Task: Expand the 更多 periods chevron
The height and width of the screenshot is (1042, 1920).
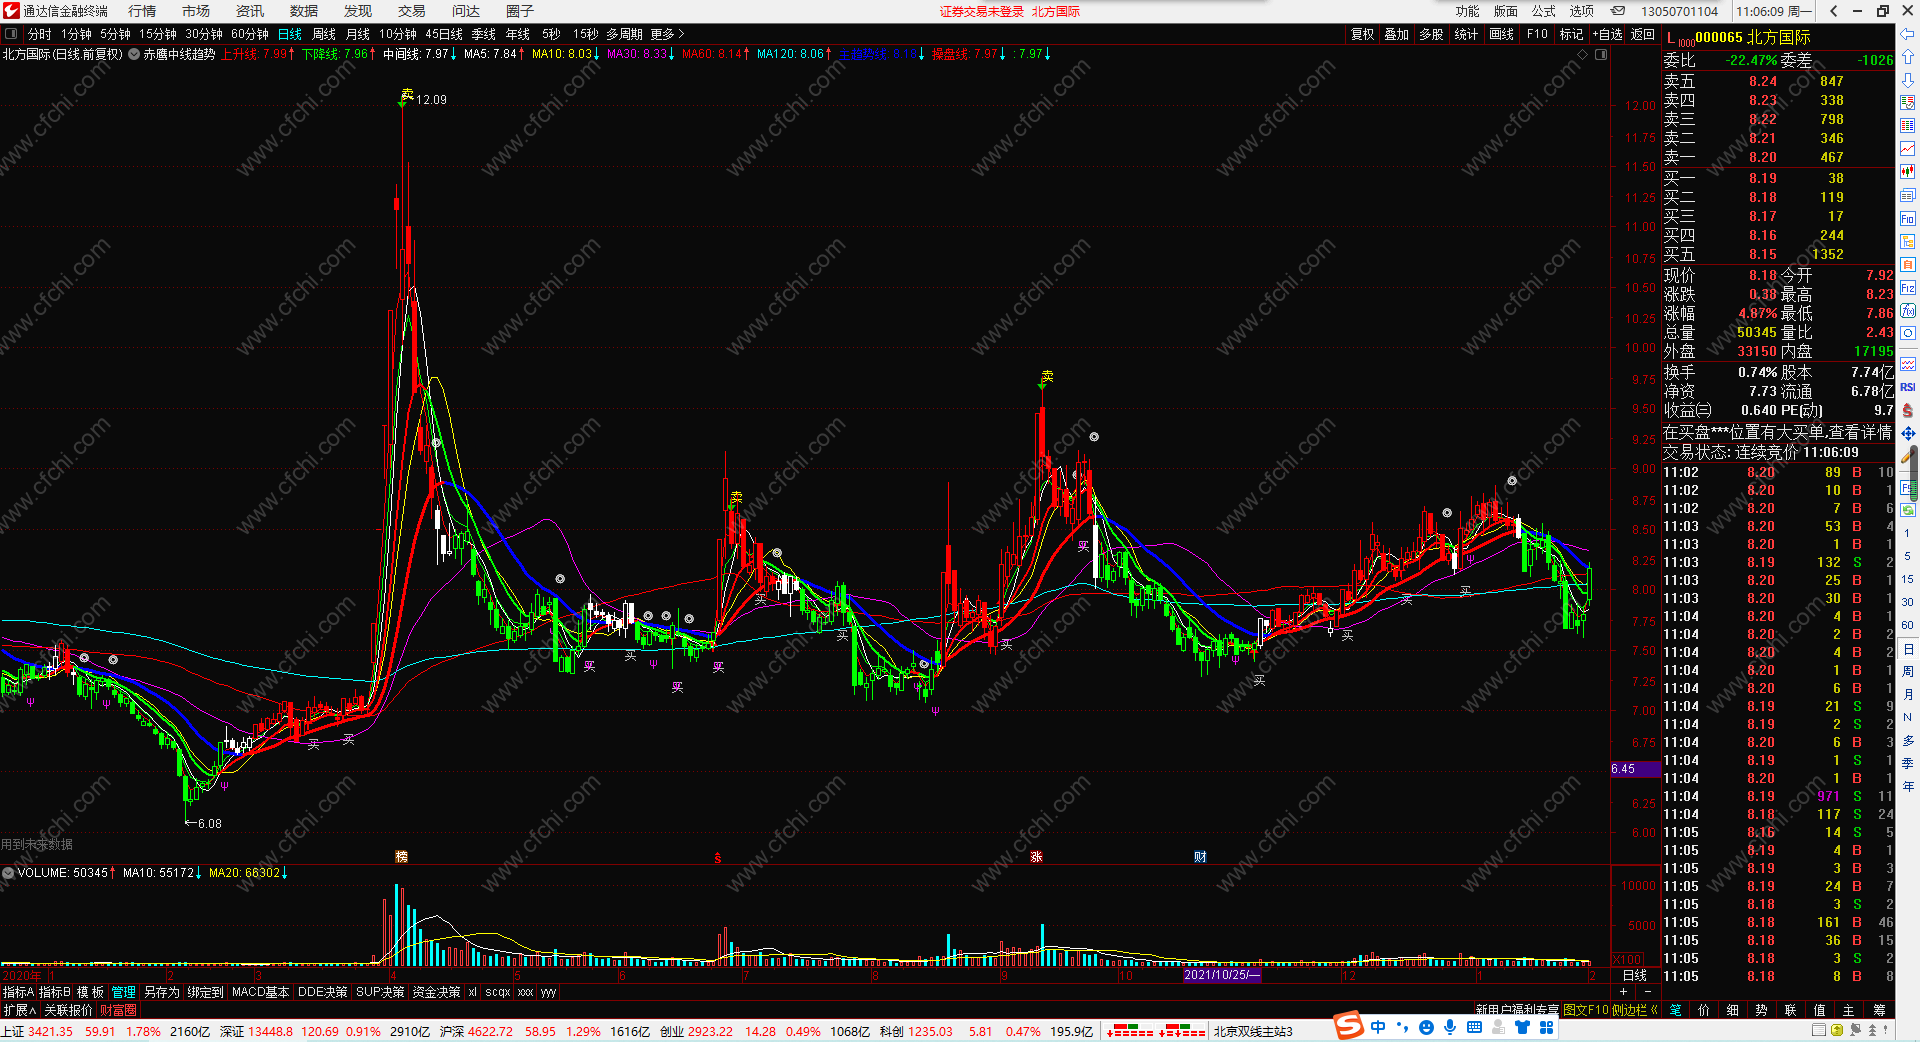Action: tap(668, 34)
